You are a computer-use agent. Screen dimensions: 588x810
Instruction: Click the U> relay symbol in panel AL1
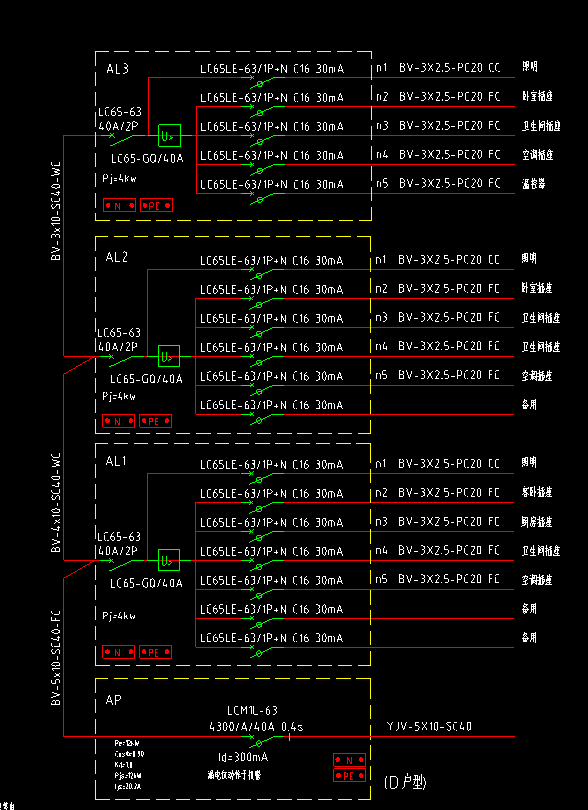point(169,560)
